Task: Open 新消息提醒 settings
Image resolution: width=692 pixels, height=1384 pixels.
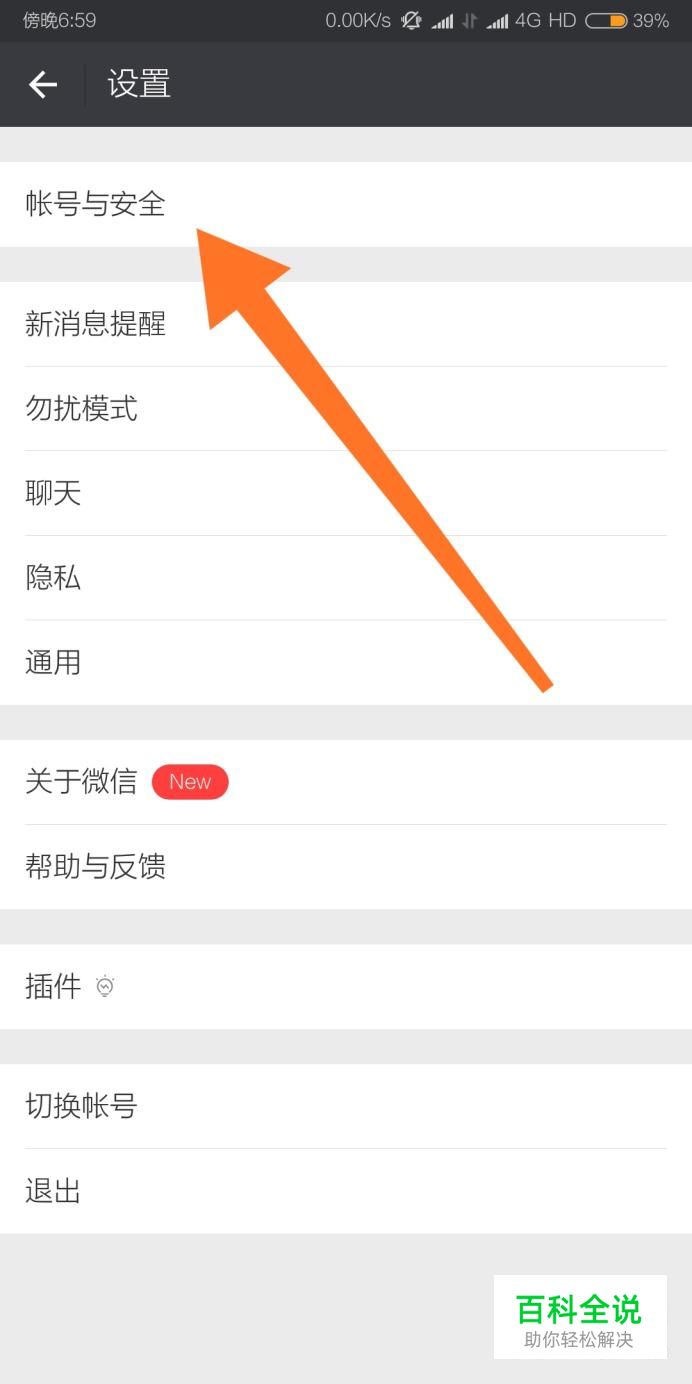Action: (x=346, y=324)
